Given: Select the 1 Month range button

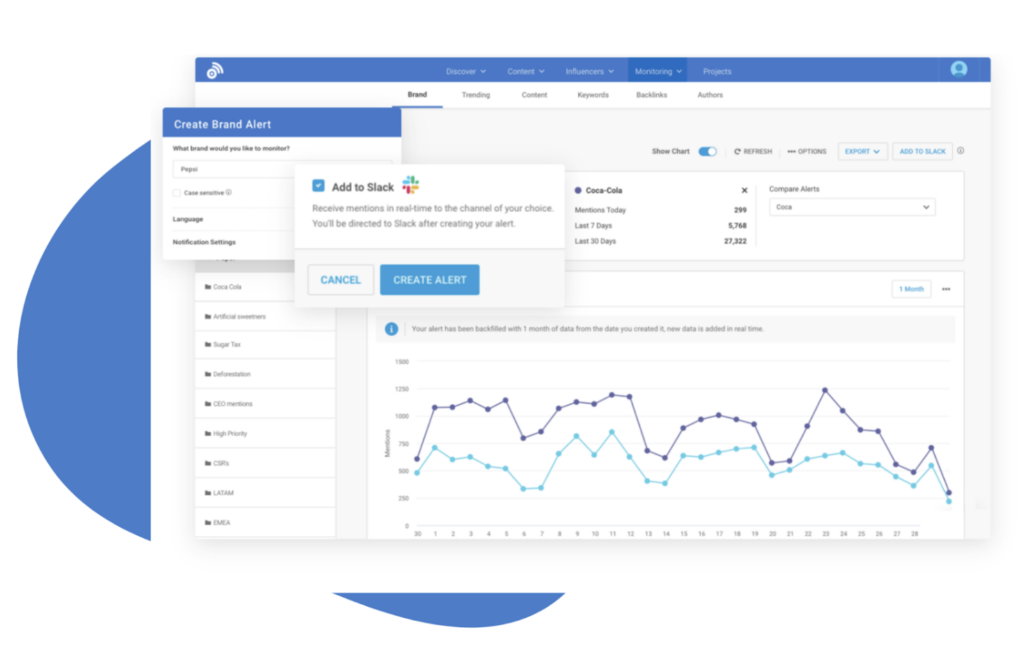Looking at the screenshot, I should coord(911,289).
